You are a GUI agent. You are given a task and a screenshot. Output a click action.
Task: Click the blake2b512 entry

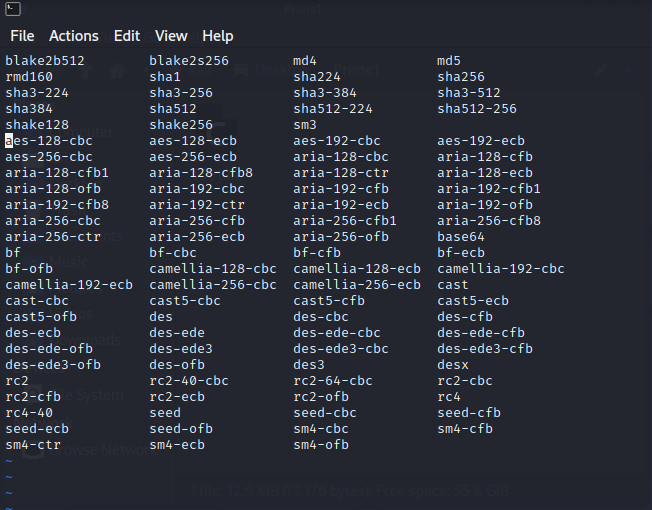coord(45,61)
